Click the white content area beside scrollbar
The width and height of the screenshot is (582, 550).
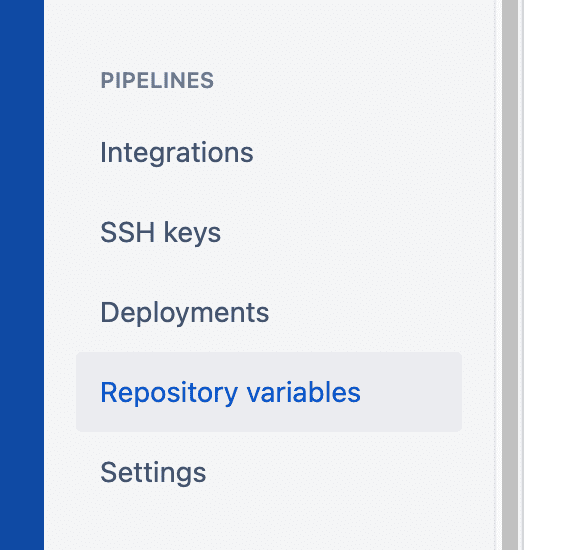[553, 275]
